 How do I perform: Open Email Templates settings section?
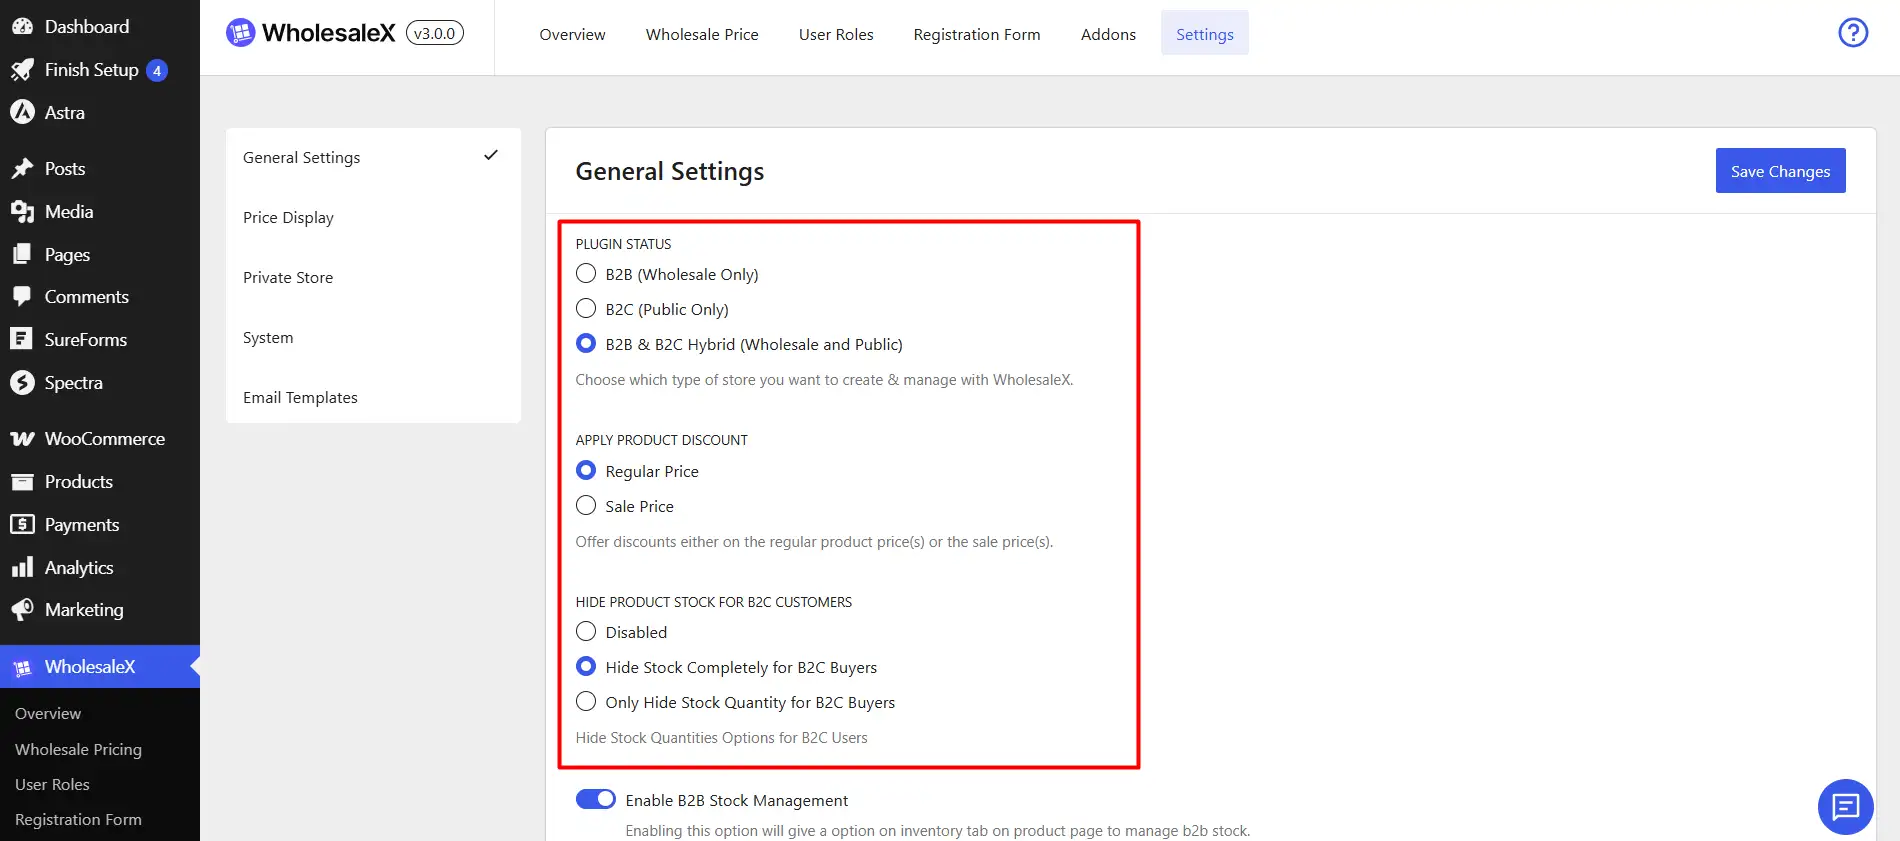click(373, 397)
